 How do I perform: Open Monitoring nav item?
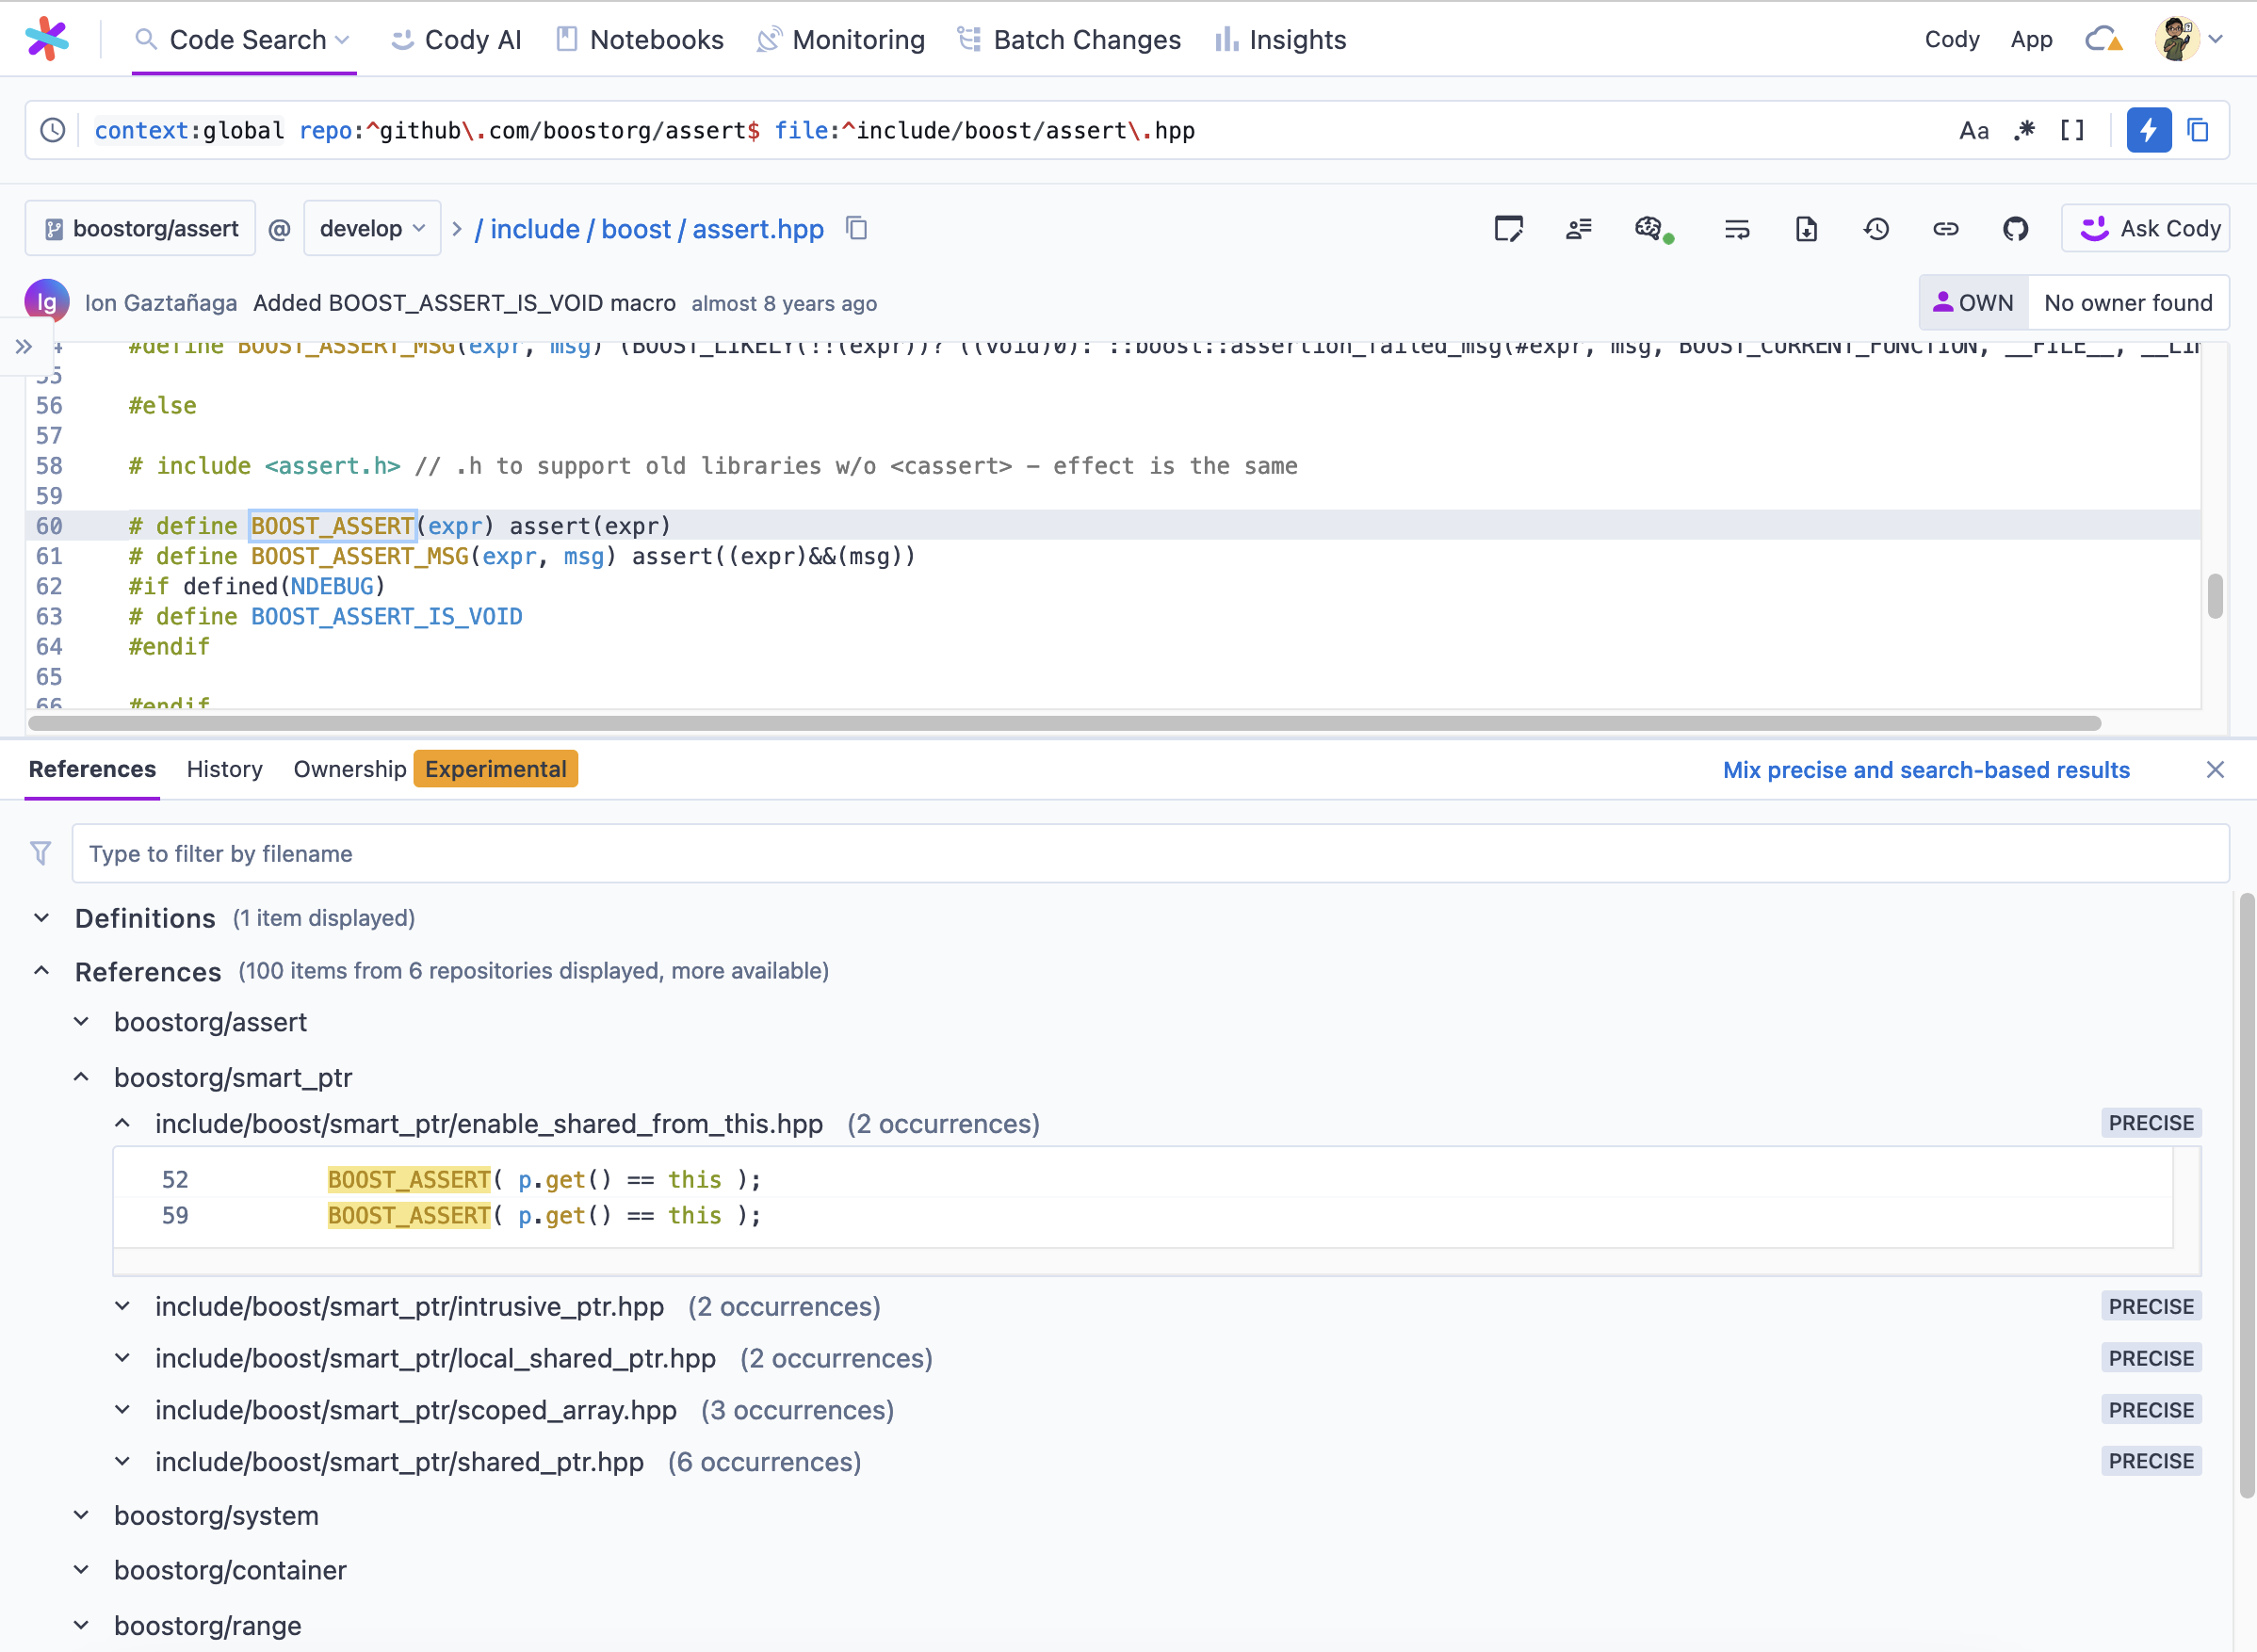click(841, 39)
